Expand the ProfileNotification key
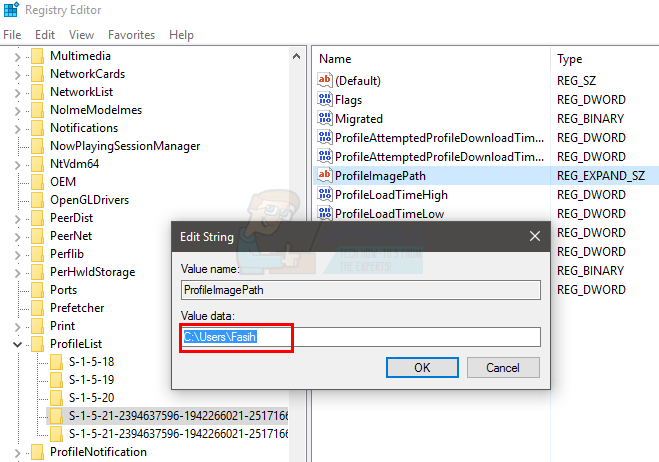 click(17, 453)
